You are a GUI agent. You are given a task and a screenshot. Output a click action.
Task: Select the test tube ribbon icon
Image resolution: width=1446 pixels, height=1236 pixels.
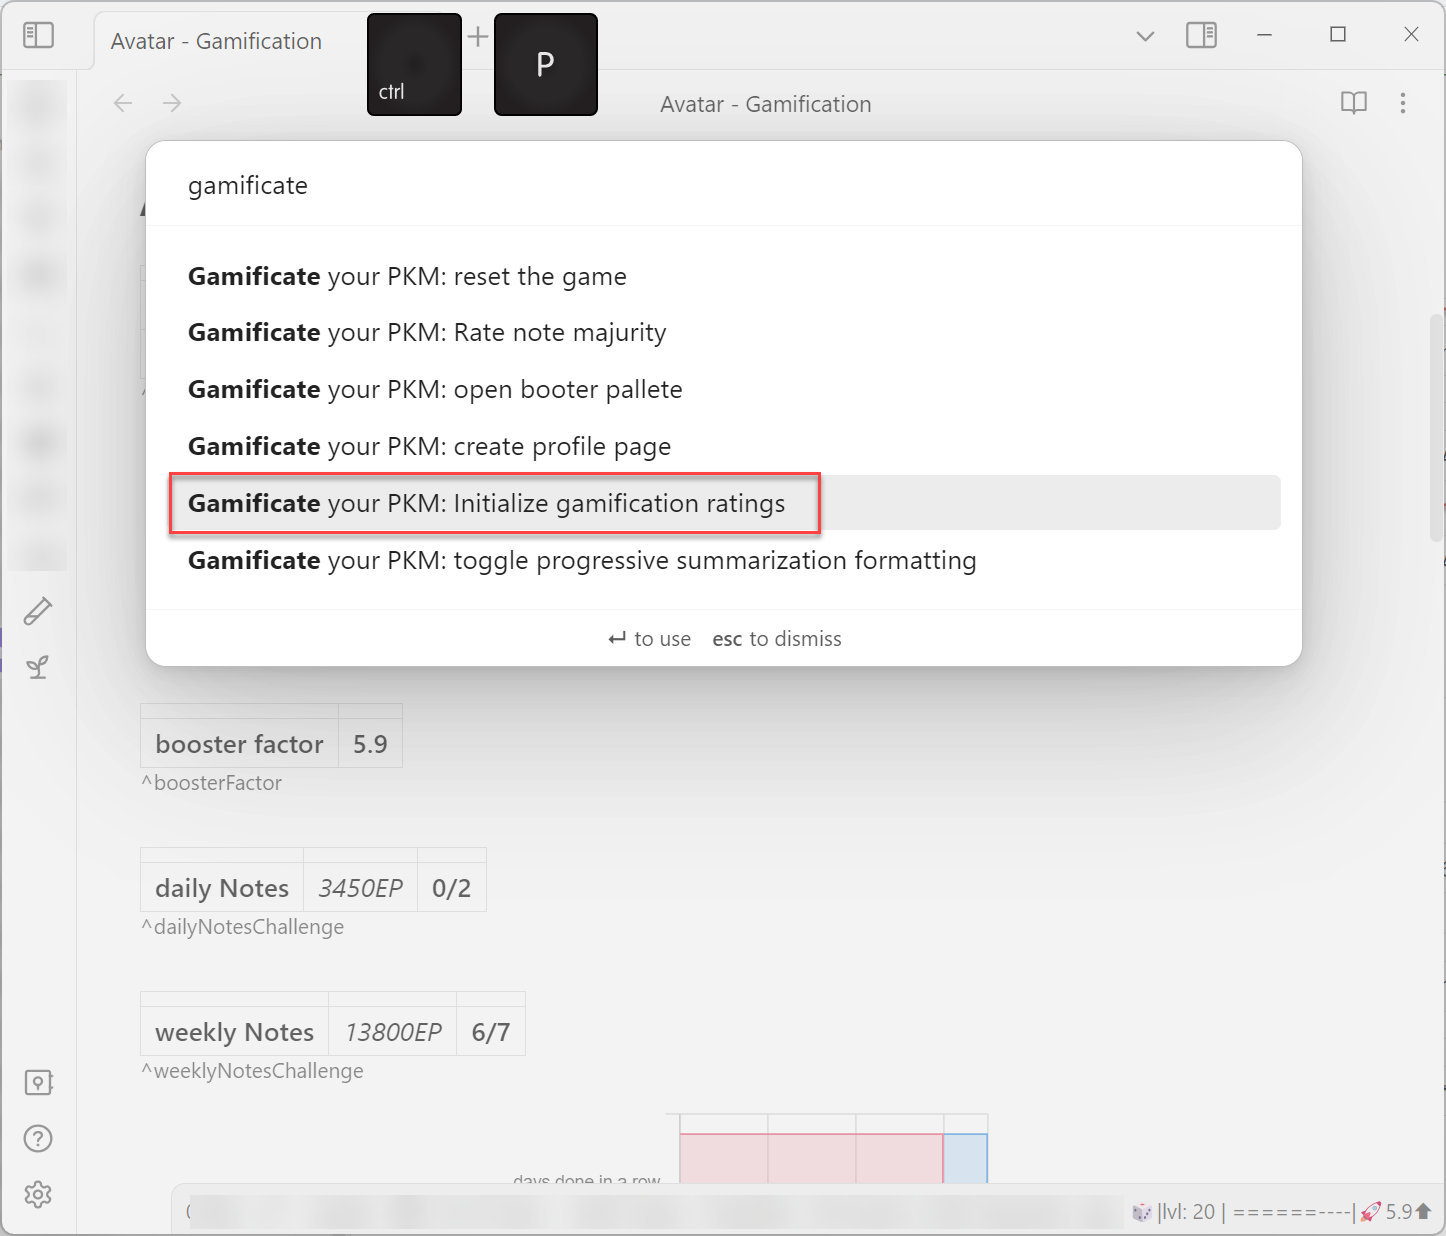(x=38, y=611)
